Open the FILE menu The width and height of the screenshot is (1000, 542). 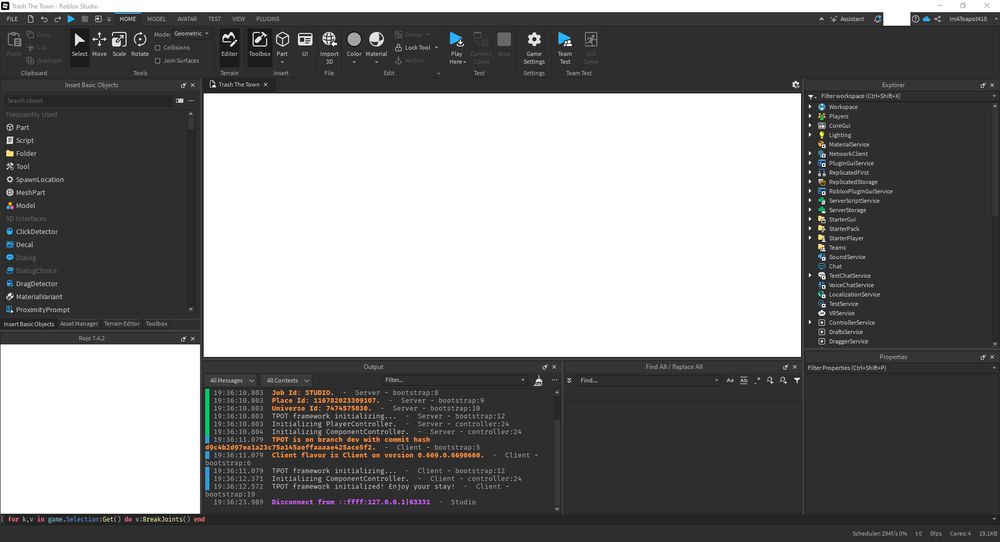tap(12, 19)
